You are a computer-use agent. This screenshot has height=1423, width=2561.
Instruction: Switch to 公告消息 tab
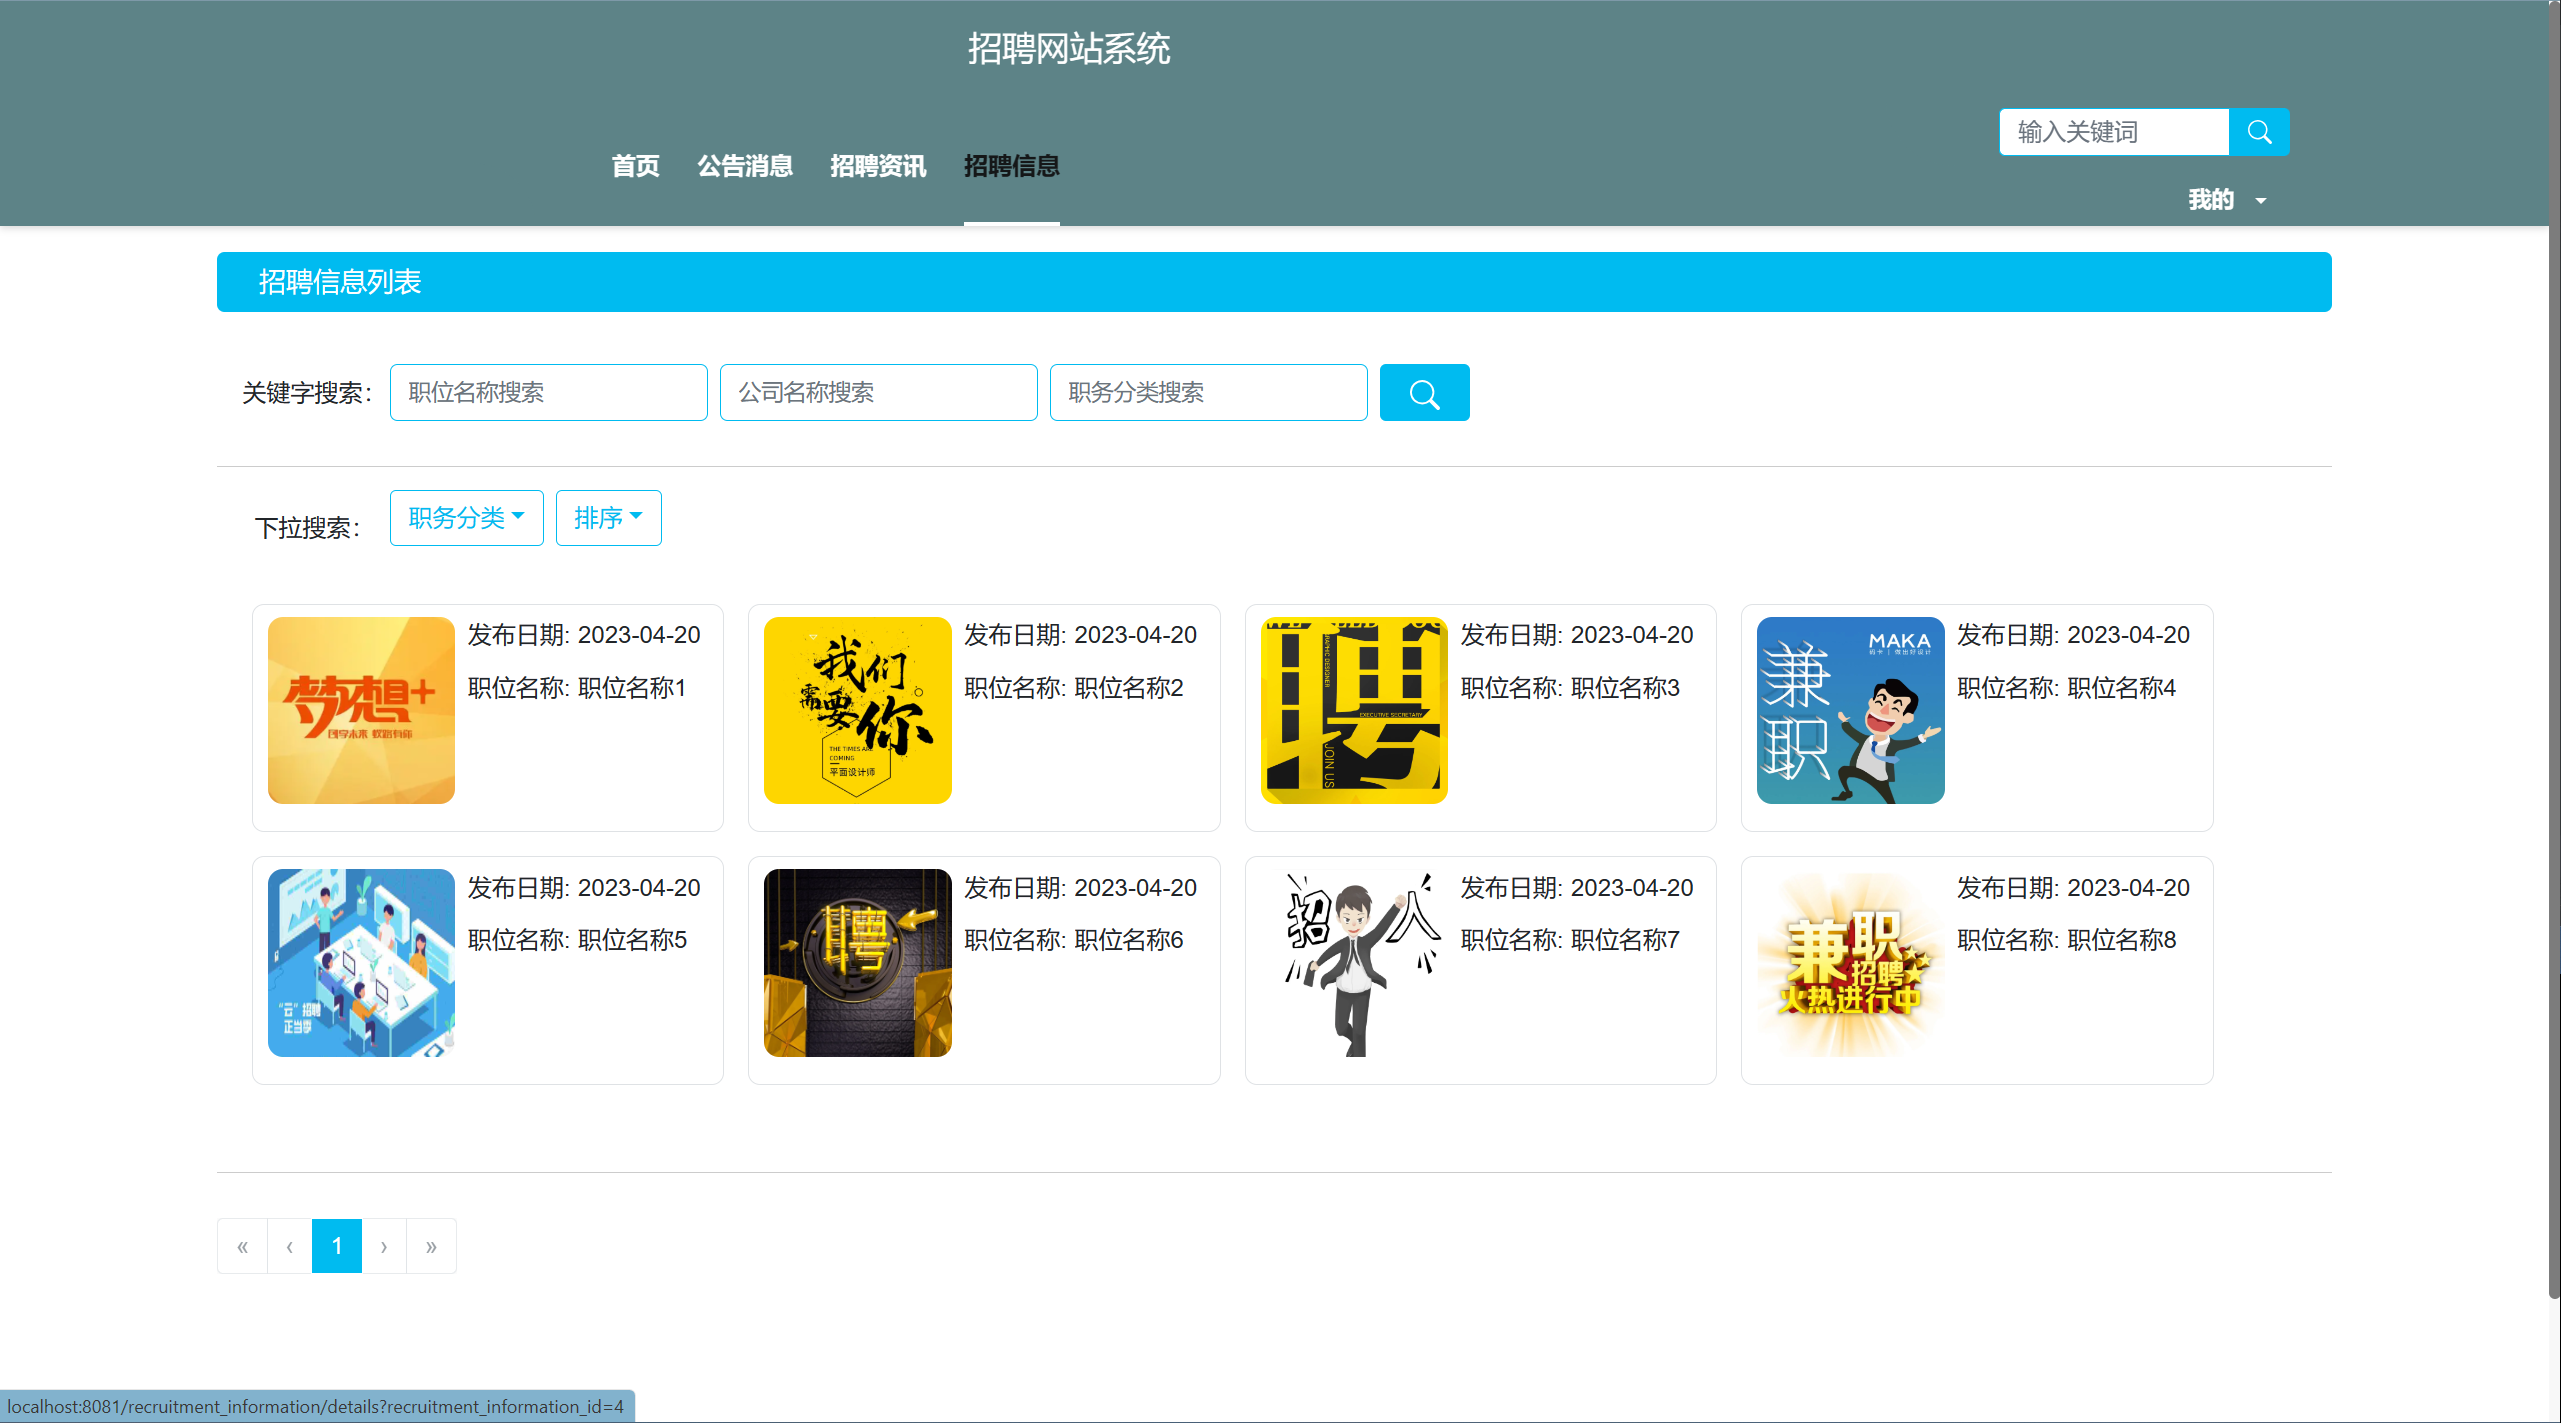tap(745, 166)
